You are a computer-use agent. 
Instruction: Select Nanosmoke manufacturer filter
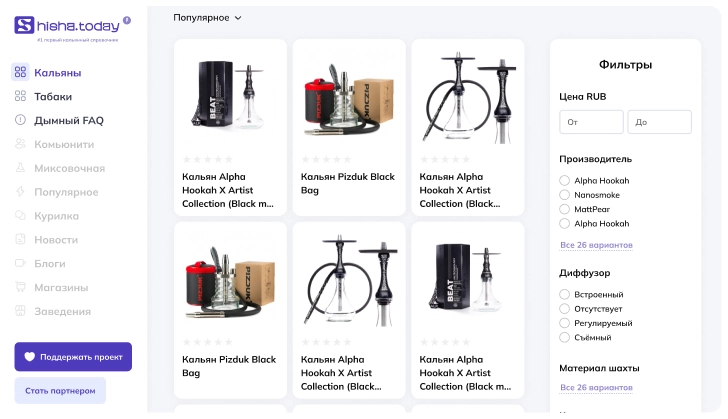(565, 195)
